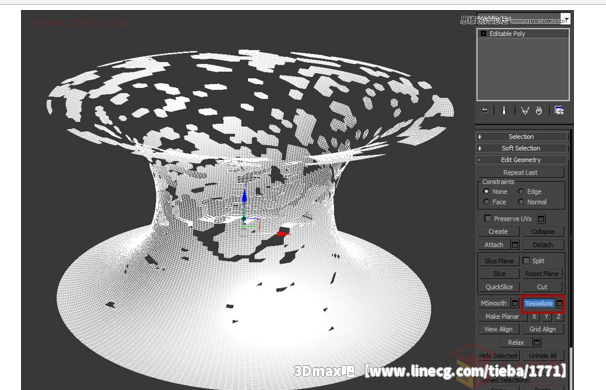The image size is (606, 390).
Task: Click the Tessellate button
Action: 539,303
